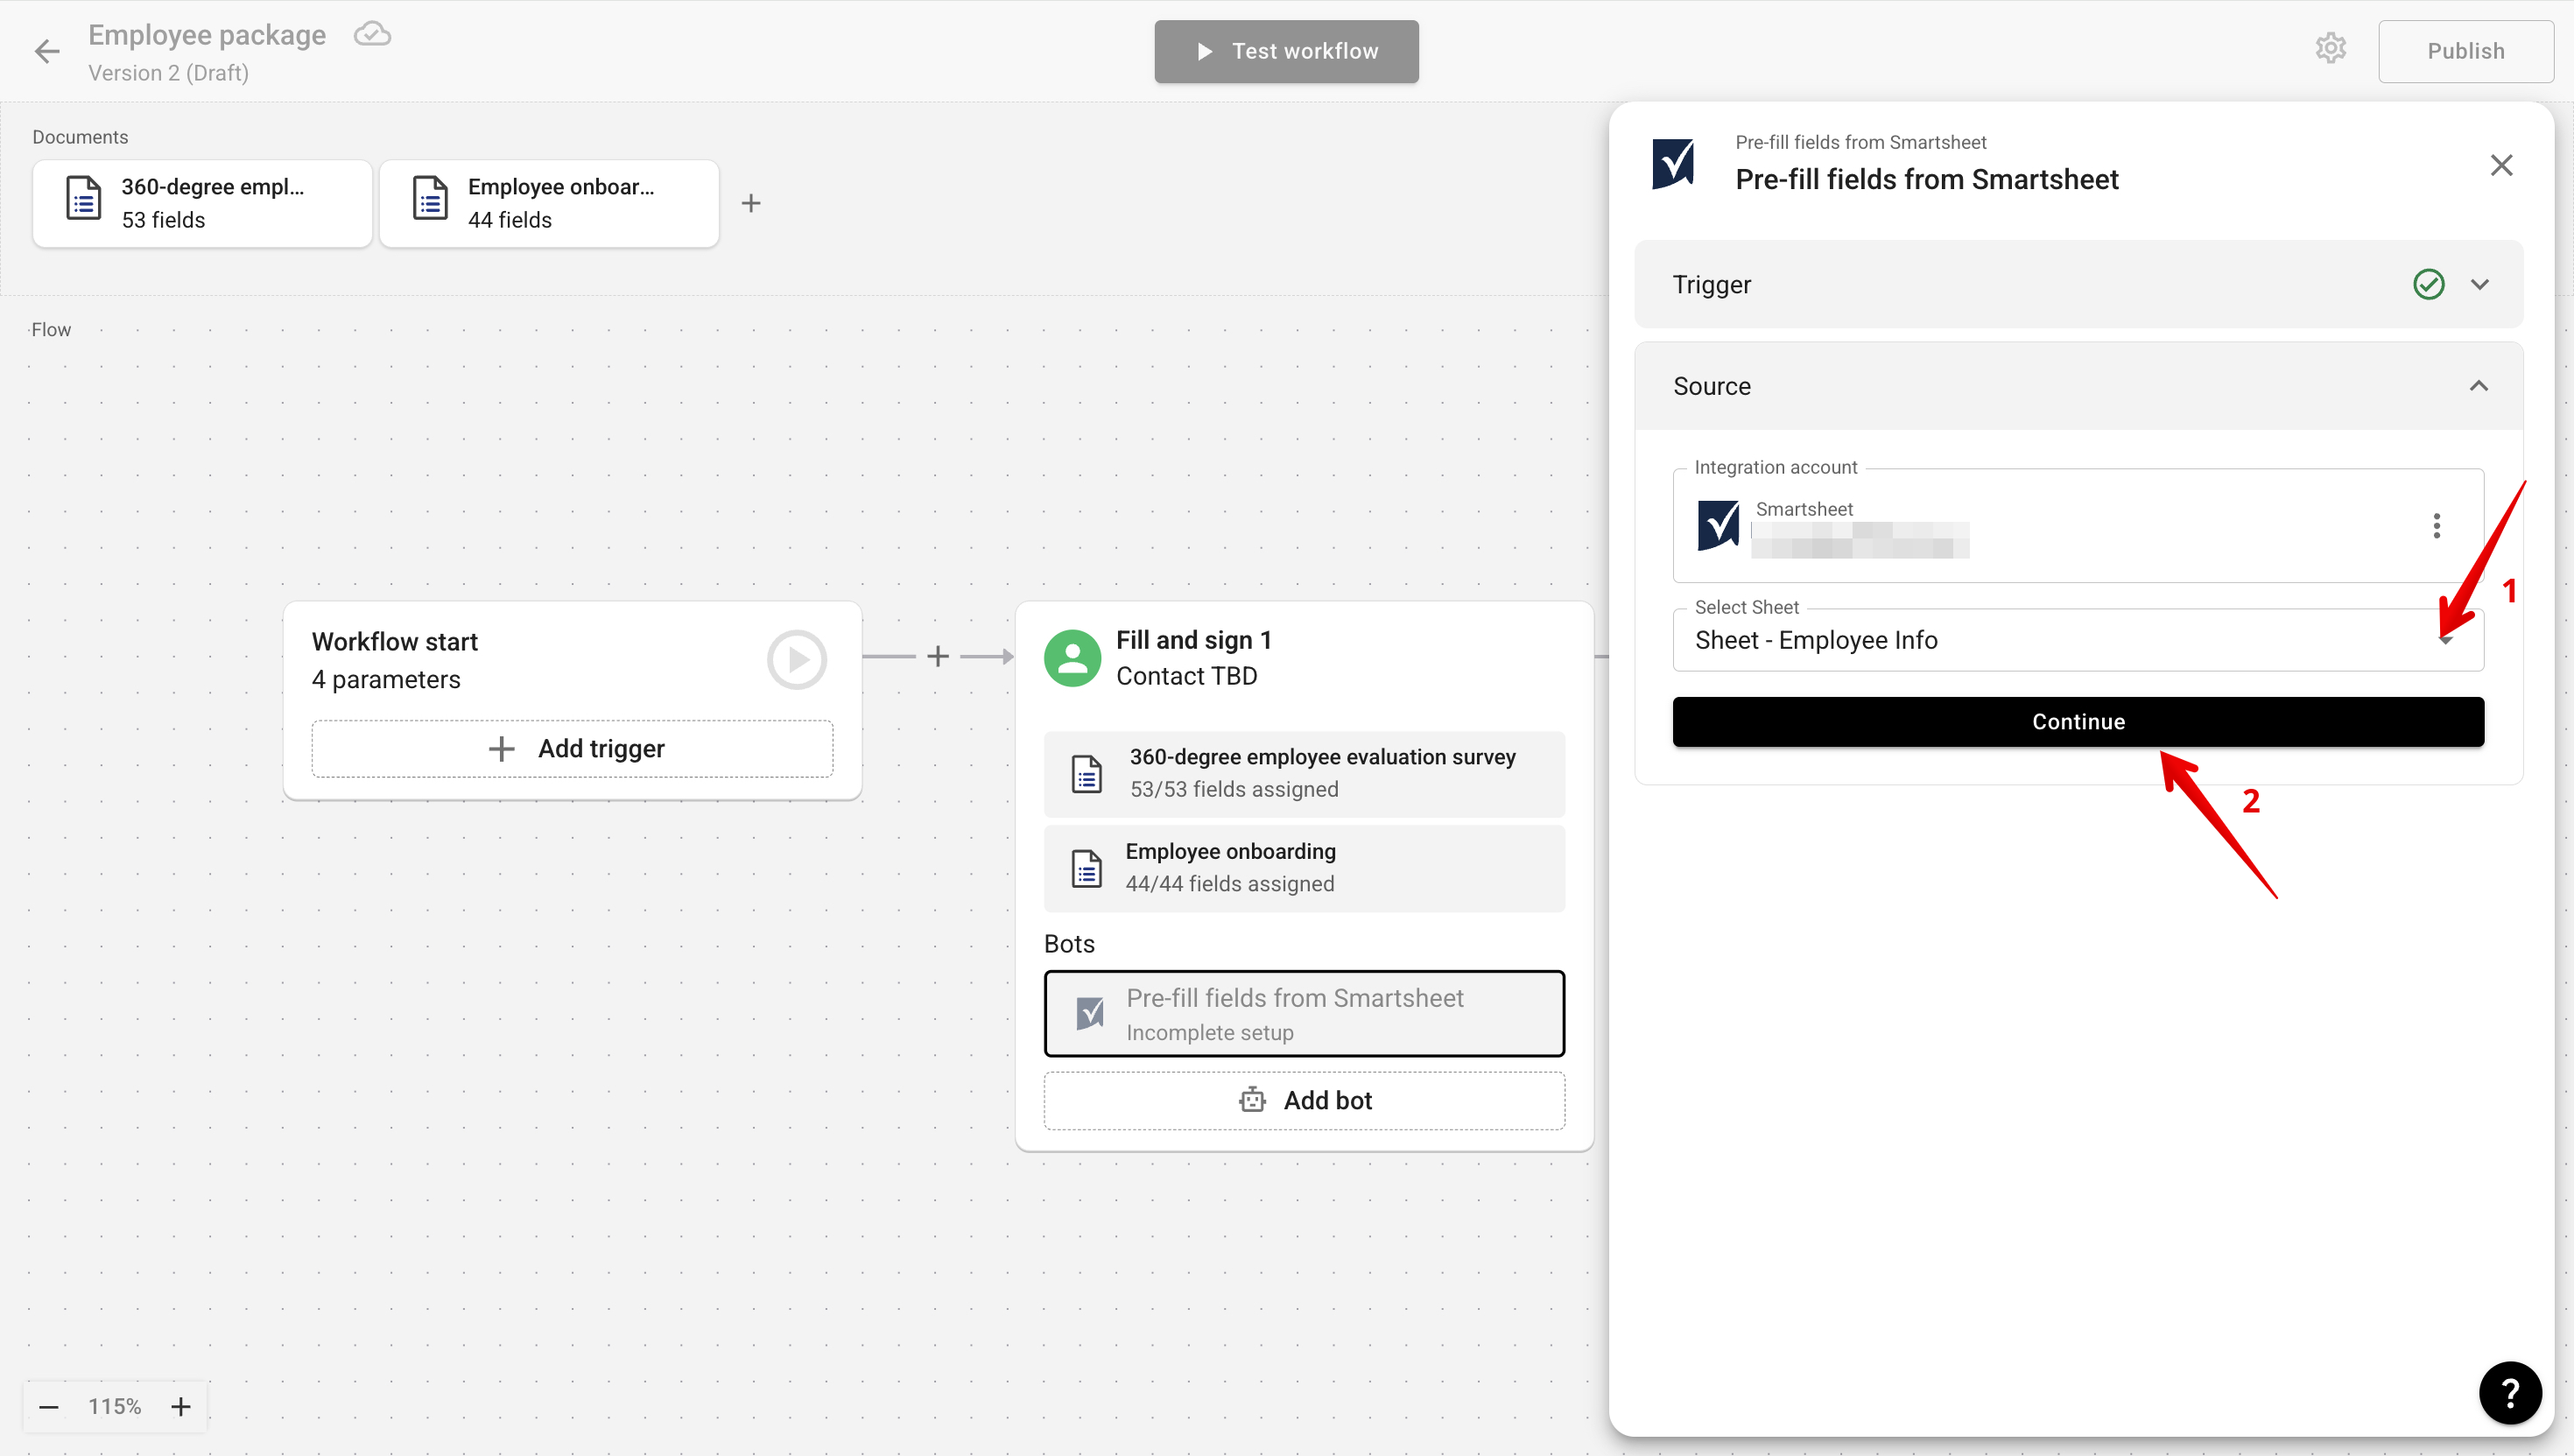Open workflow settings gear icon

[2330, 49]
